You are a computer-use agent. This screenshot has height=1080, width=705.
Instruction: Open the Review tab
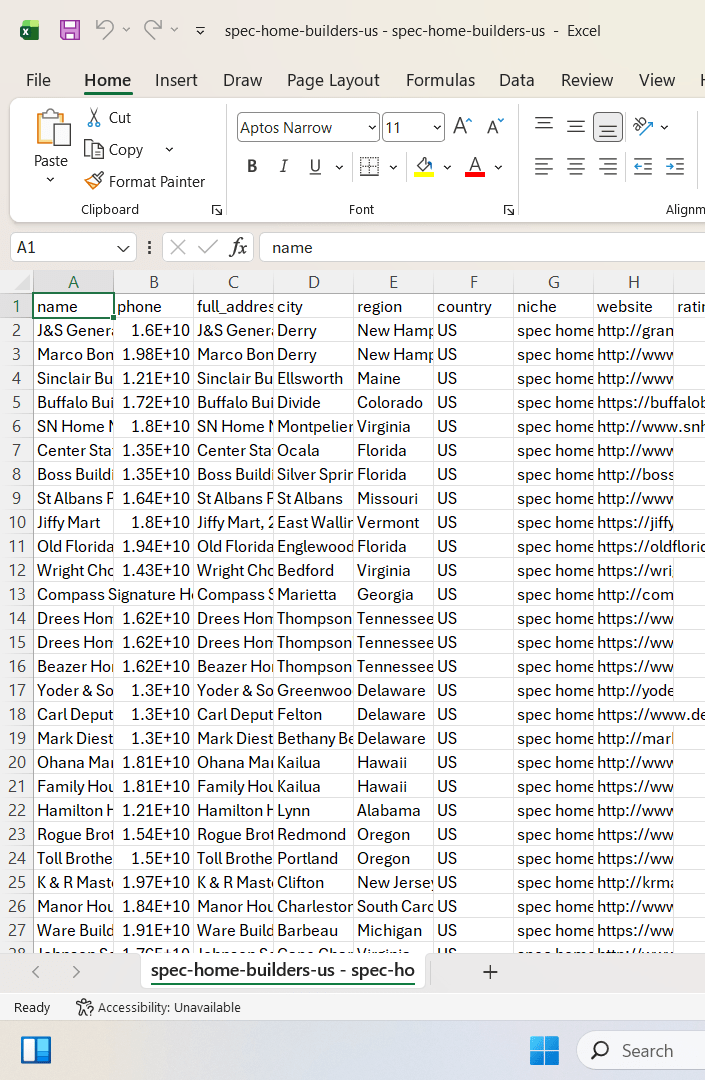(x=587, y=81)
